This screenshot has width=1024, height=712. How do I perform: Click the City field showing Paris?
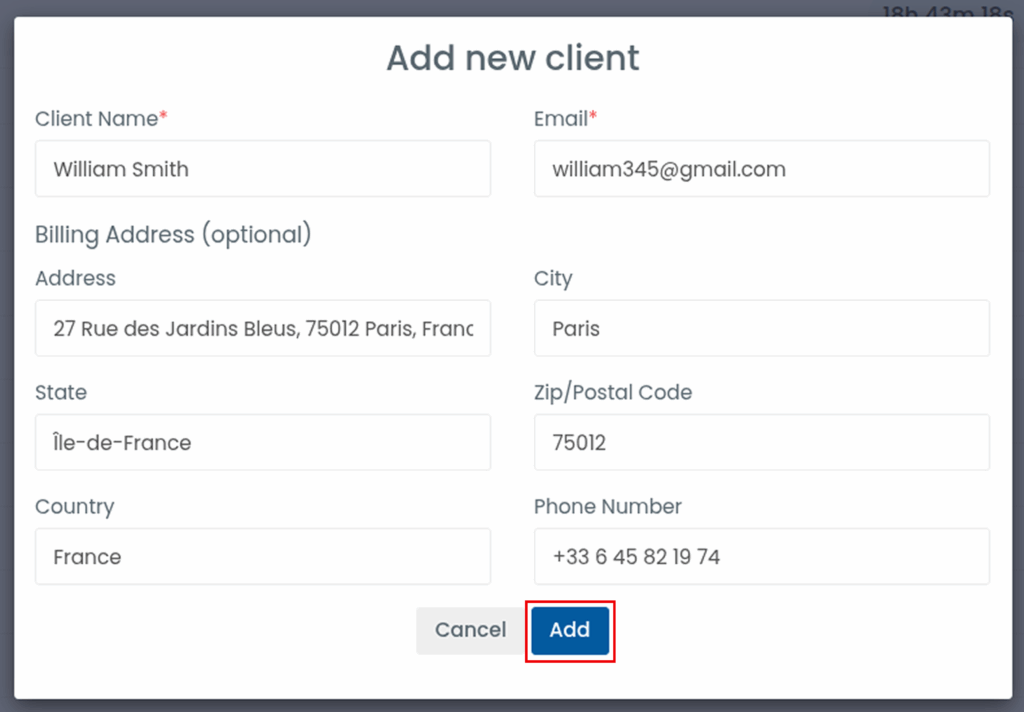[x=761, y=329]
